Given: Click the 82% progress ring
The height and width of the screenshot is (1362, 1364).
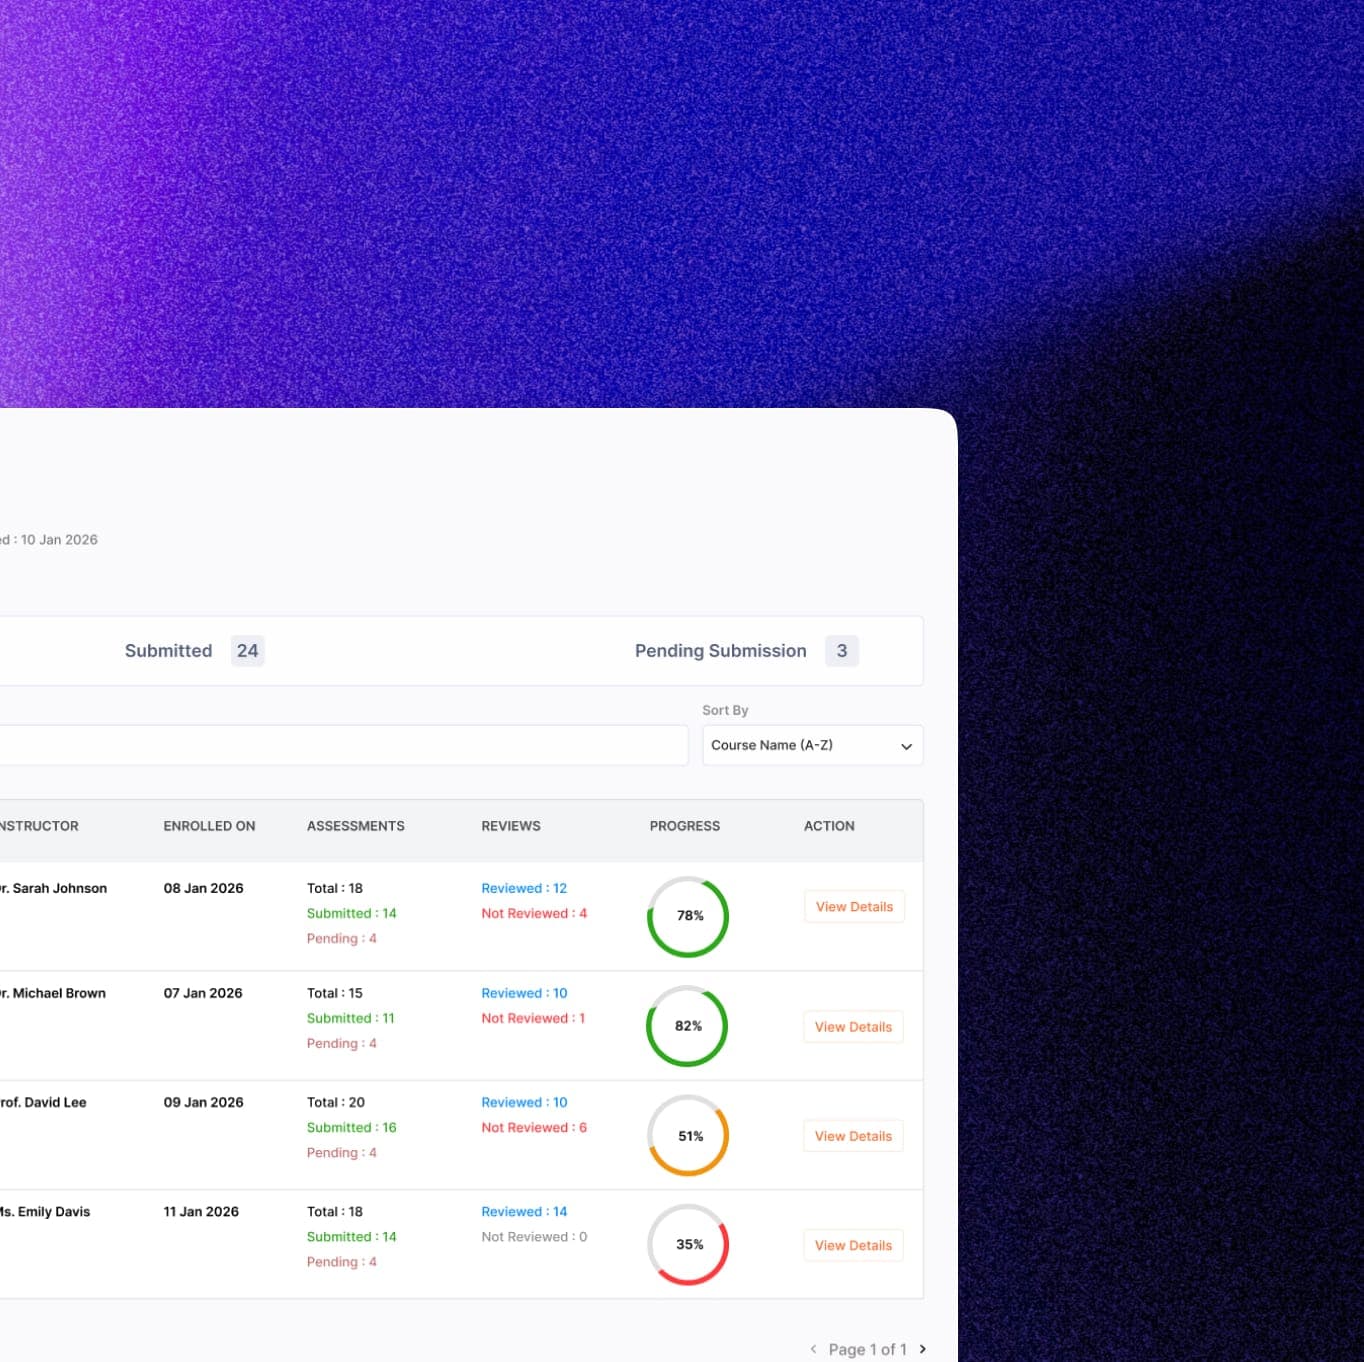Looking at the screenshot, I should 687,1026.
